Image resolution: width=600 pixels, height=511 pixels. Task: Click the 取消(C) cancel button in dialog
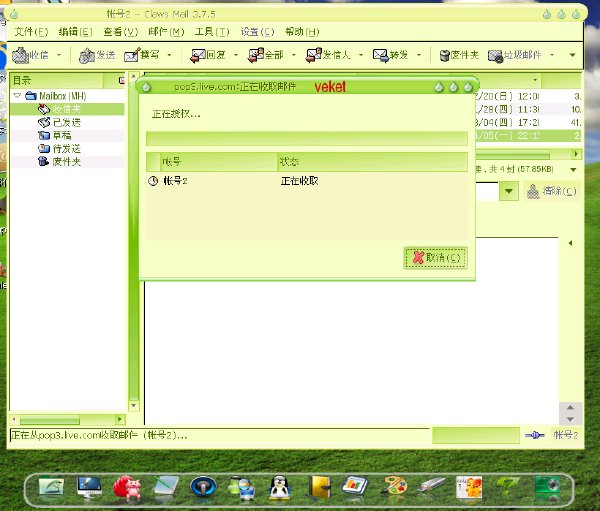coord(435,258)
